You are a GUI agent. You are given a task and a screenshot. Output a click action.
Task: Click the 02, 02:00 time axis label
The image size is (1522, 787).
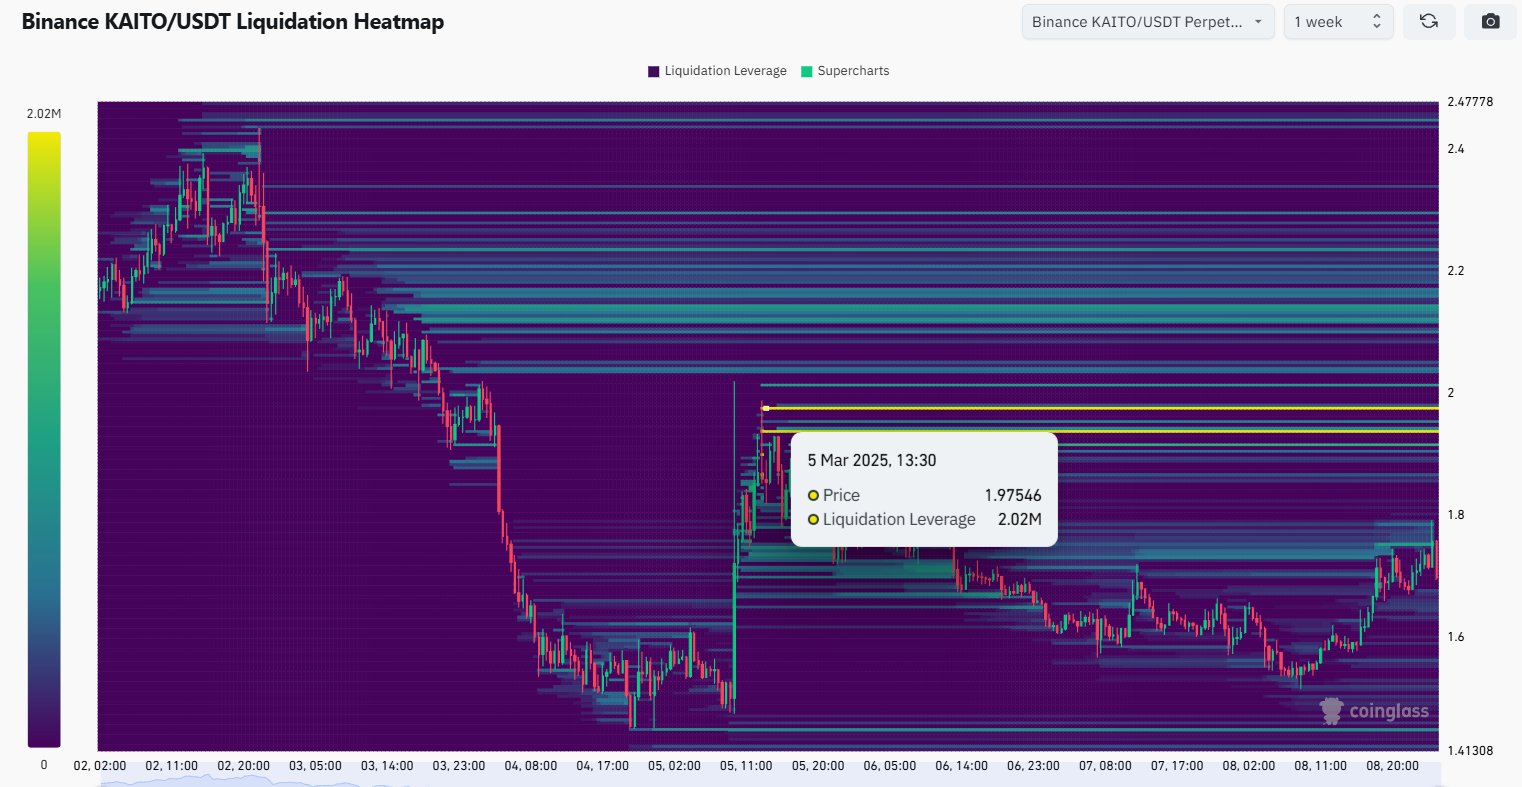point(100,766)
